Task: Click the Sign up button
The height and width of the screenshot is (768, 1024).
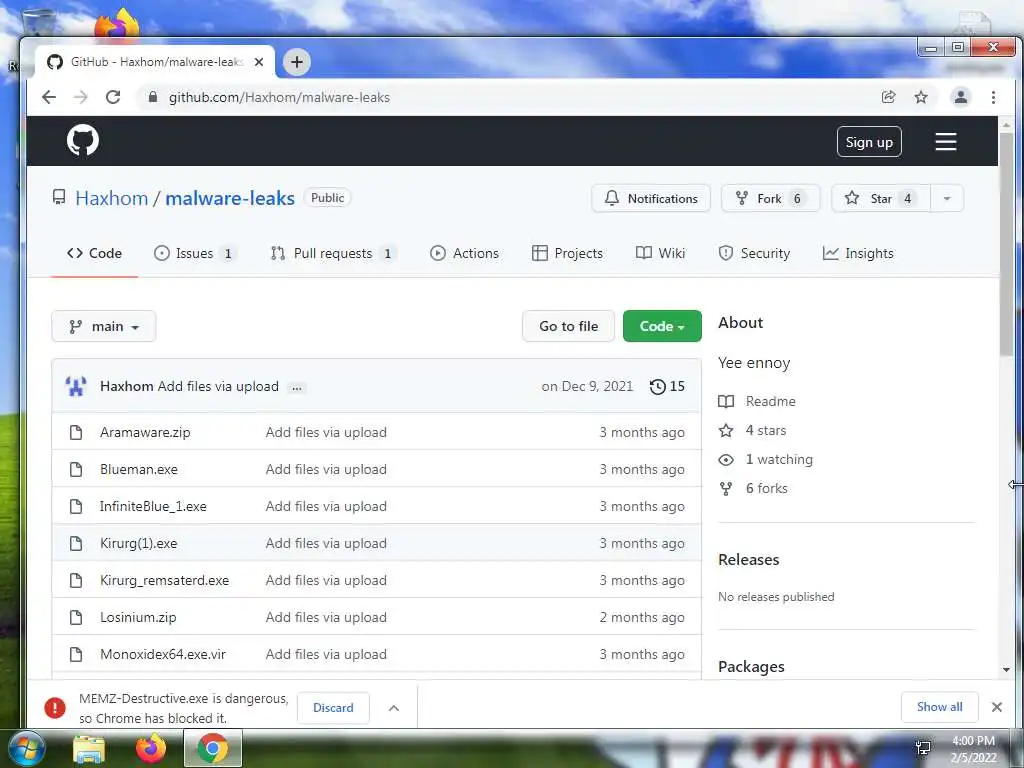Action: (x=869, y=142)
